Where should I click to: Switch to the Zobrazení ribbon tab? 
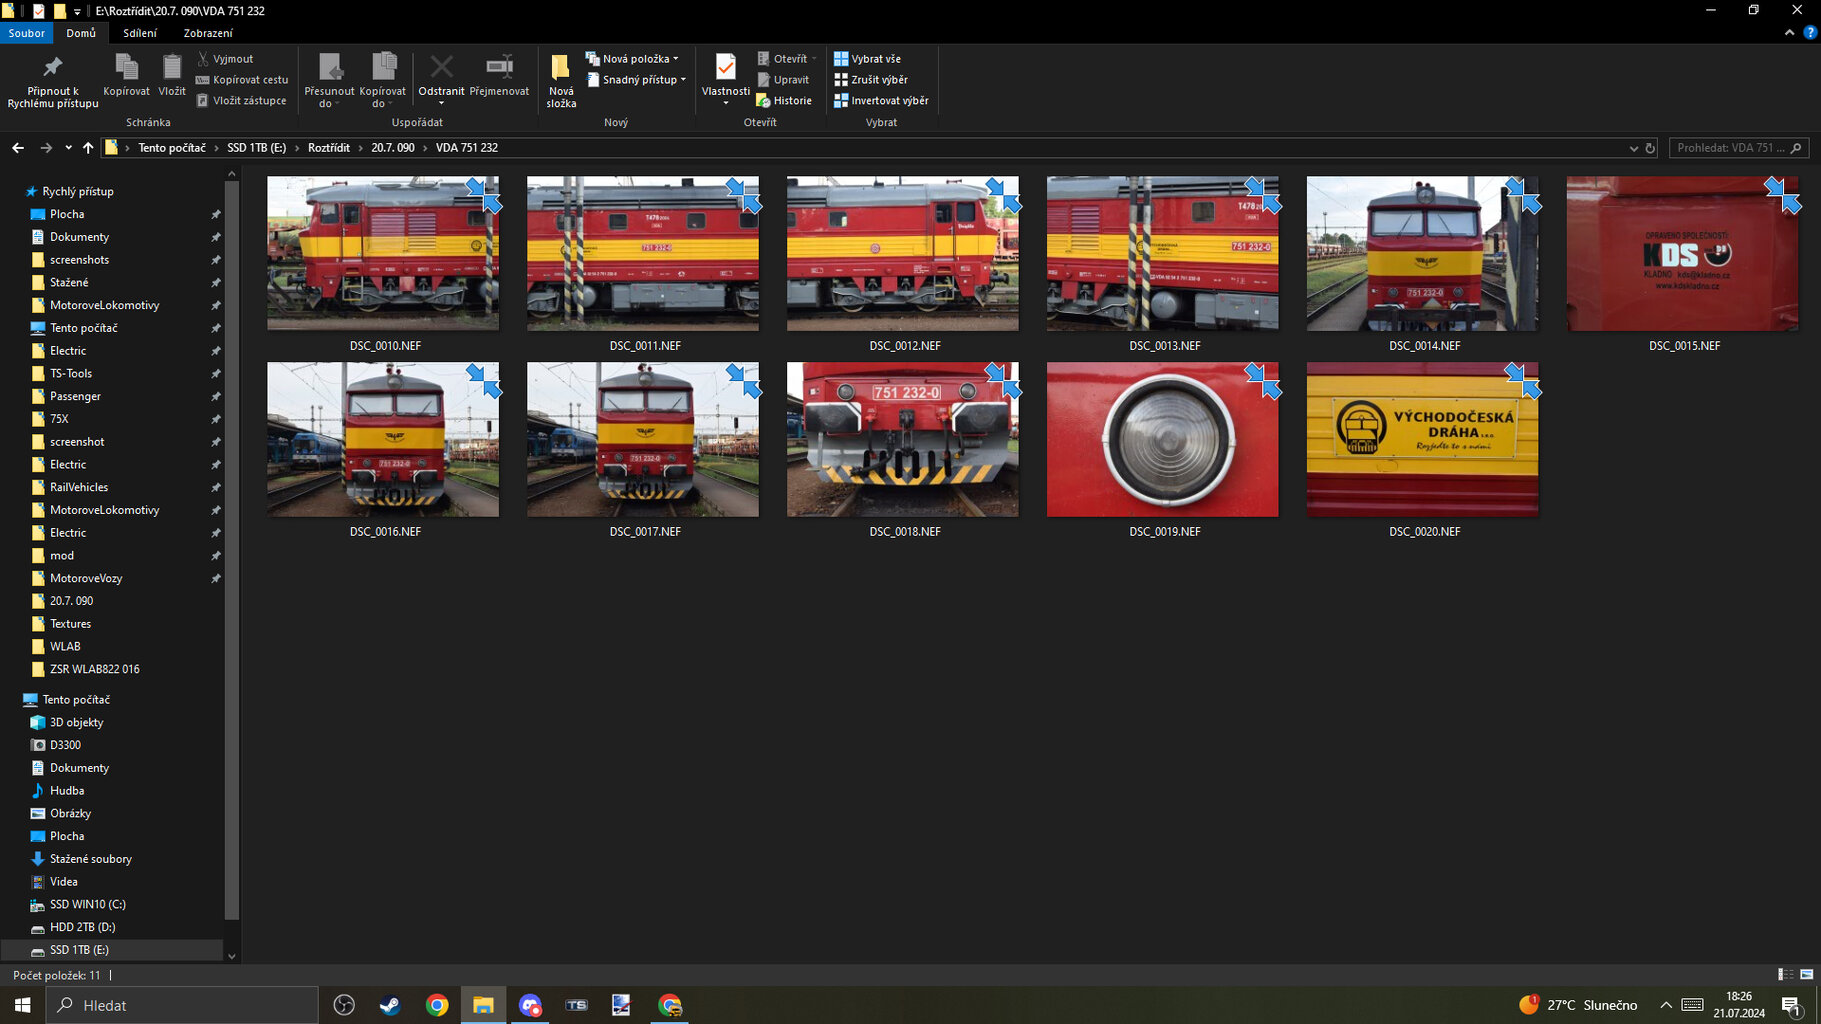coord(208,33)
